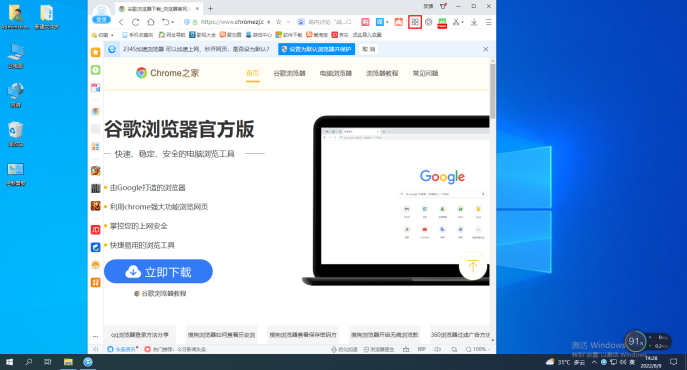Viewport: 687px width, 370px height.
Task: Open a new tab with plus button
Action: click(x=210, y=8)
